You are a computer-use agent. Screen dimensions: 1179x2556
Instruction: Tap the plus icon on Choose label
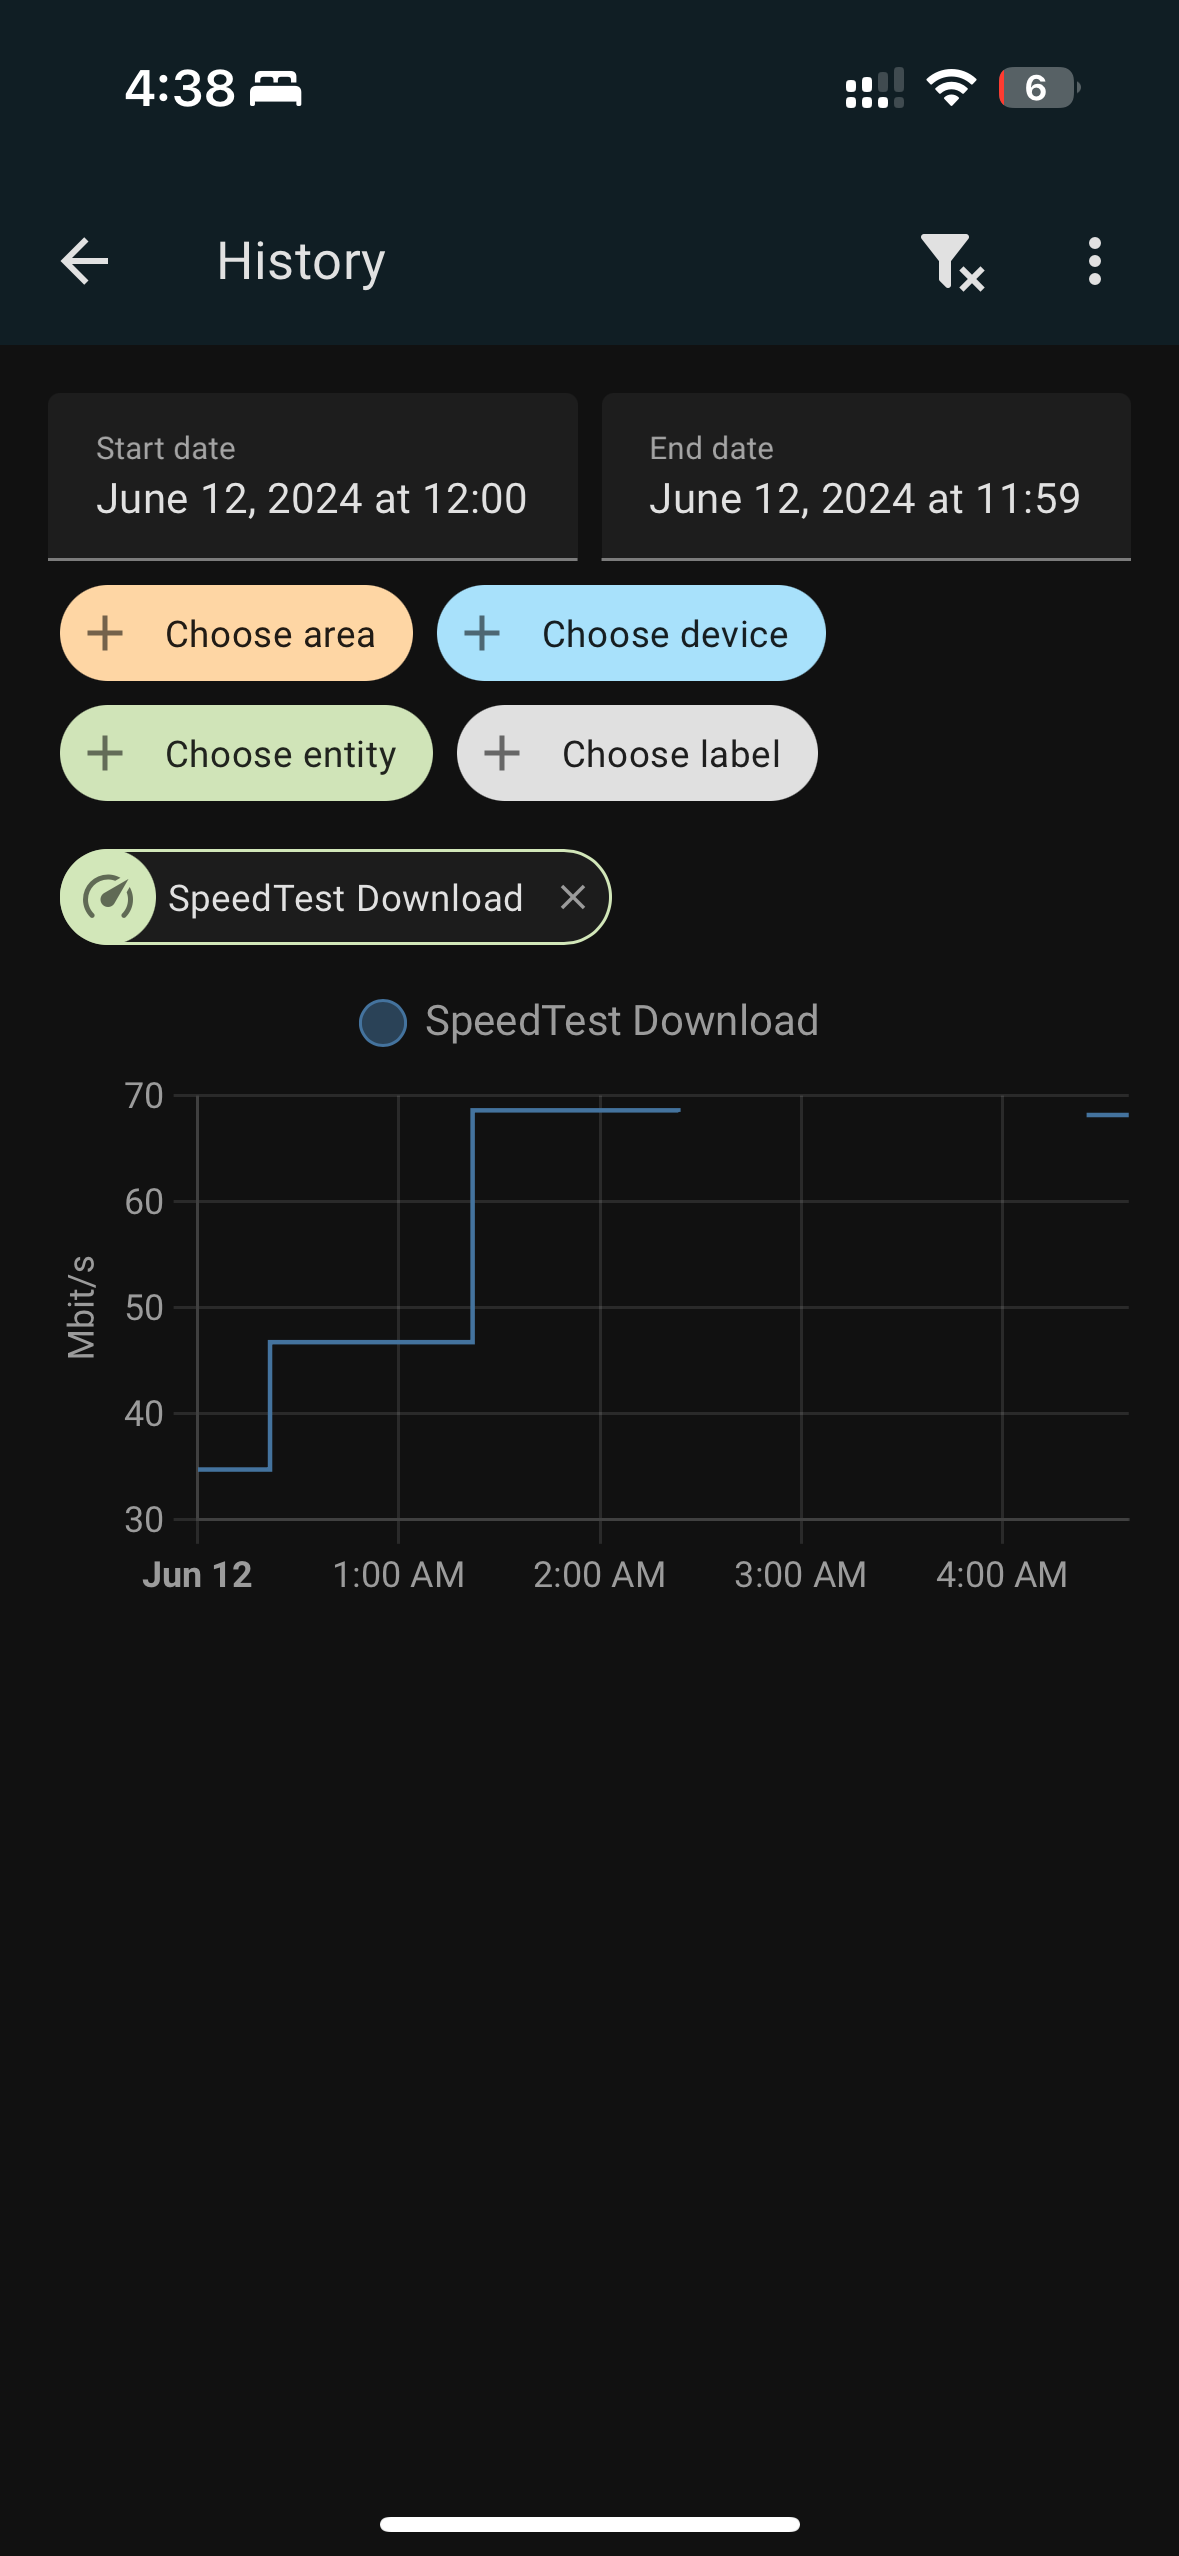(502, 753)
